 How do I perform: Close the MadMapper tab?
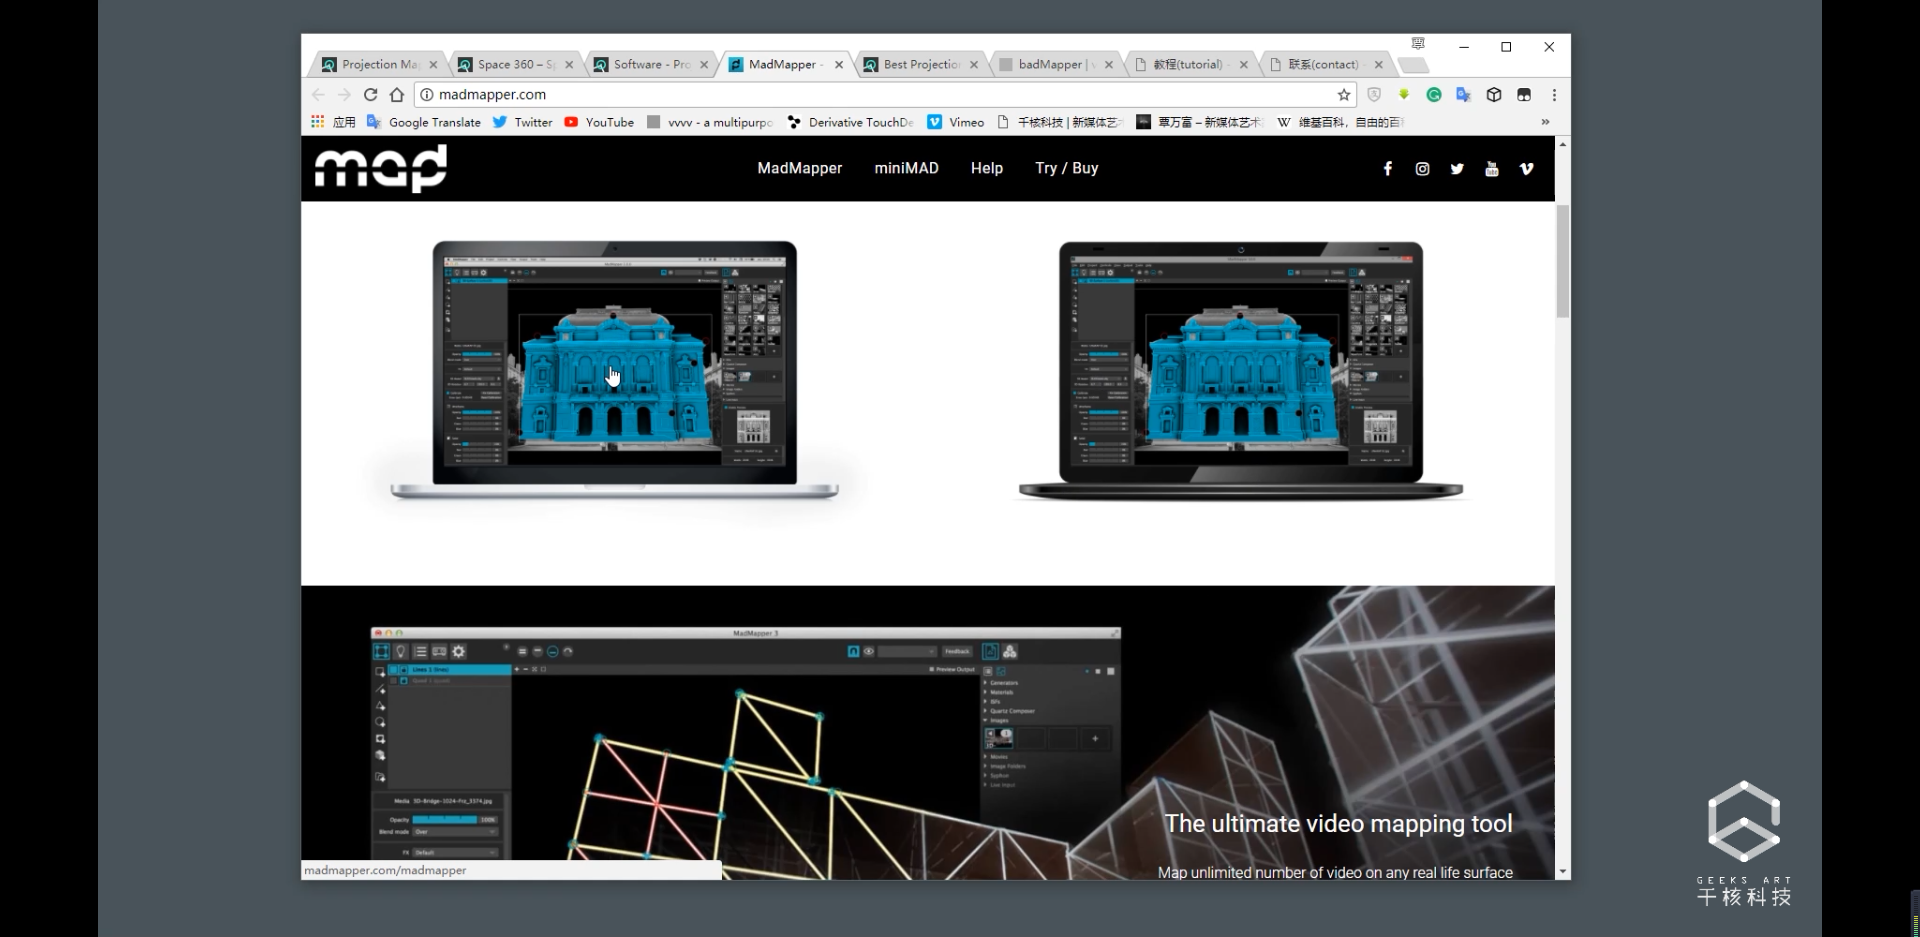click(839, 64)
